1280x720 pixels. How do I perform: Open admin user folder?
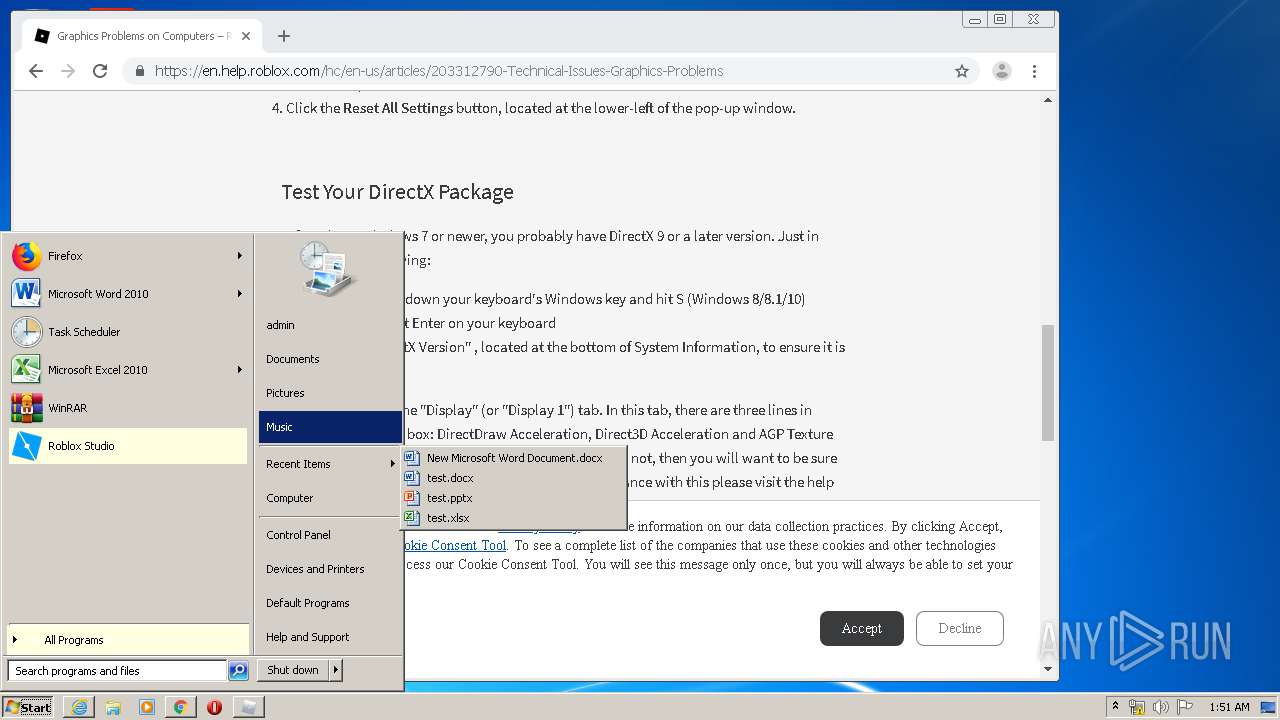pyautogui.click(x=330, y=325)
